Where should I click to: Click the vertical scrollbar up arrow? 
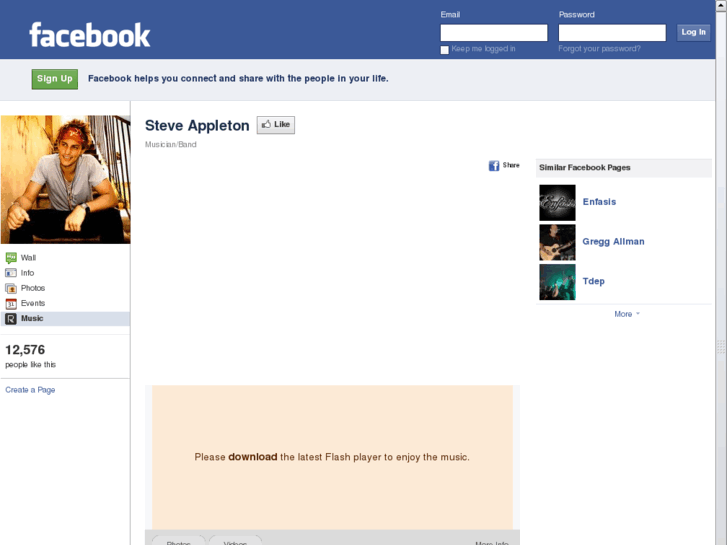721,5
